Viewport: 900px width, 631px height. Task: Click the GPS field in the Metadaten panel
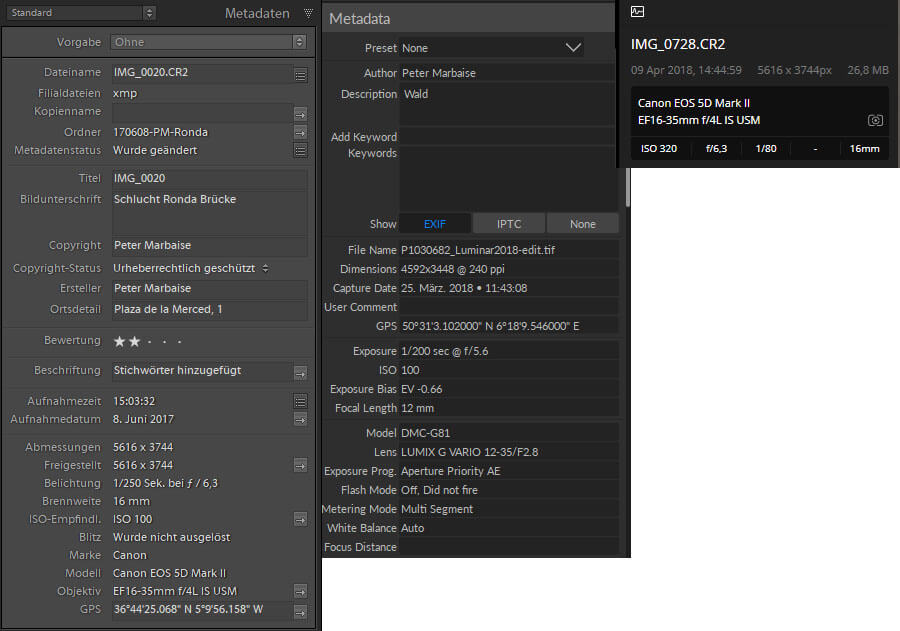[202, 610]
